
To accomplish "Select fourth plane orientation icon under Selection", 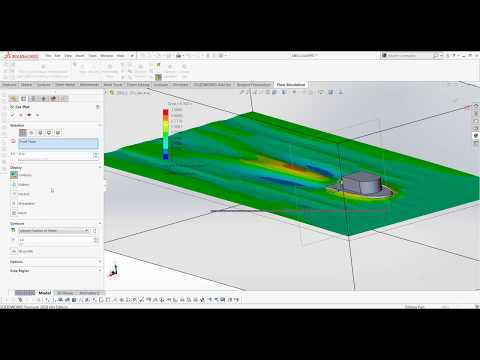I will (49, 133).
